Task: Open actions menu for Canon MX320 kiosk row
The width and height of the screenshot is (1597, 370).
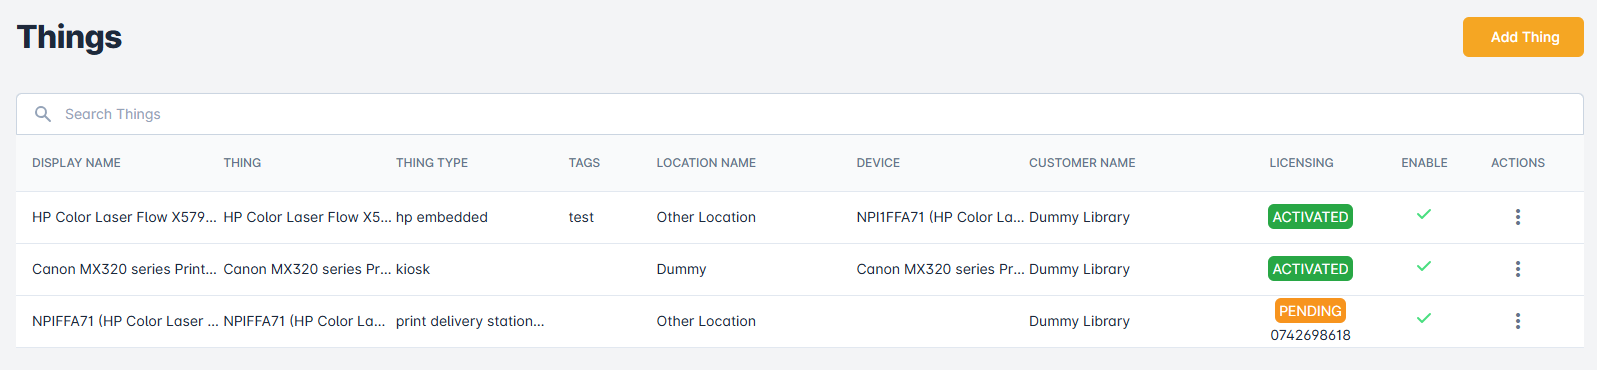Action: click(x=1517, y=269)
